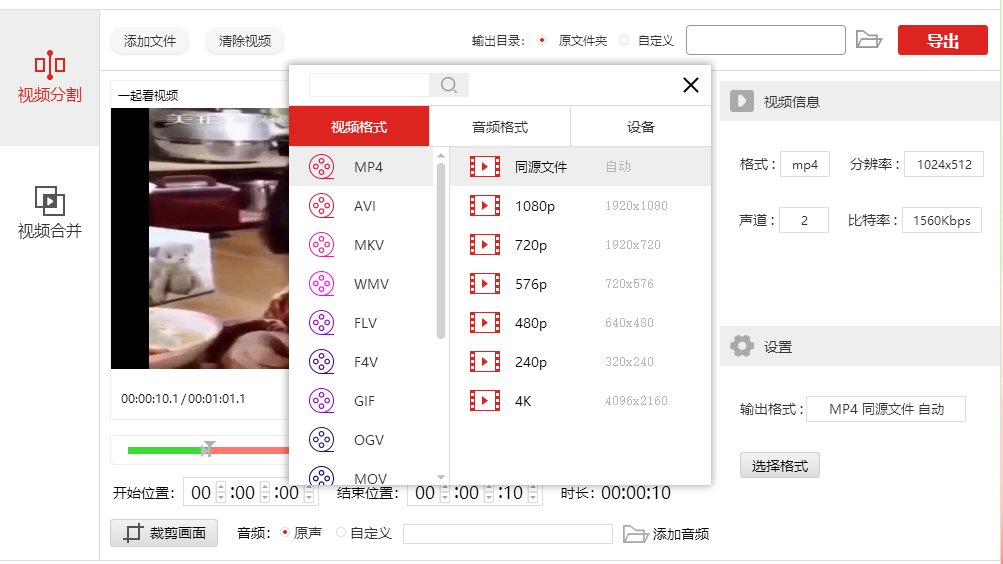Open the 视频分割 video split tool
The width and height of the screenshot is (1003, 564).
pos(49,77)
